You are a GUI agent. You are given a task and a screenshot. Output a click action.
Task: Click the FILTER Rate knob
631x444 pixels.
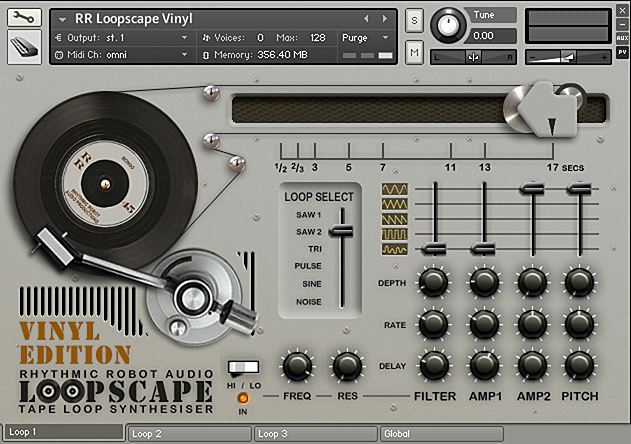(x=434, y=324)
